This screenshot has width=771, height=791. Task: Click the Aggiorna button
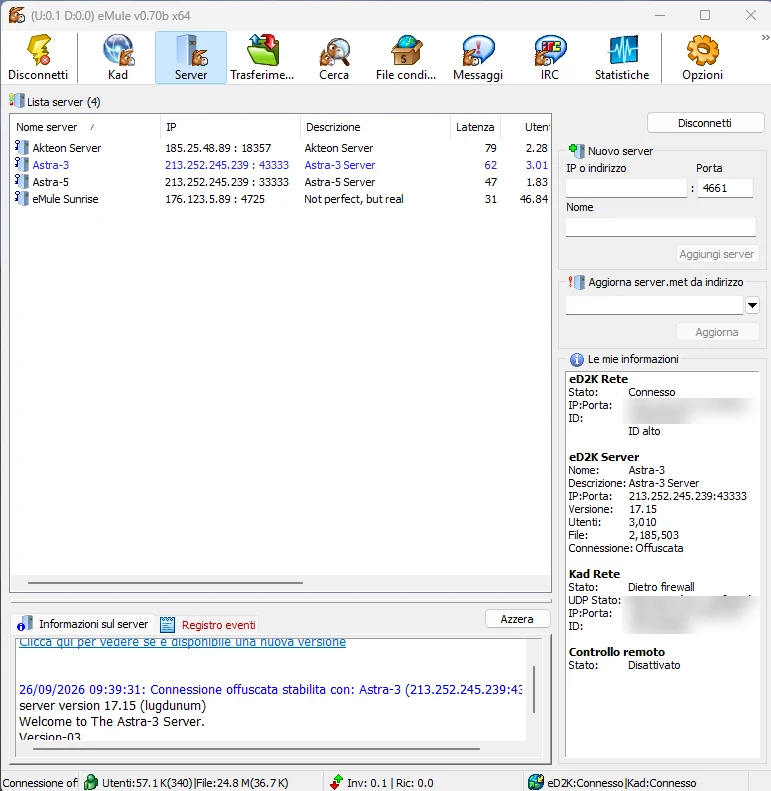click(717, 332)
